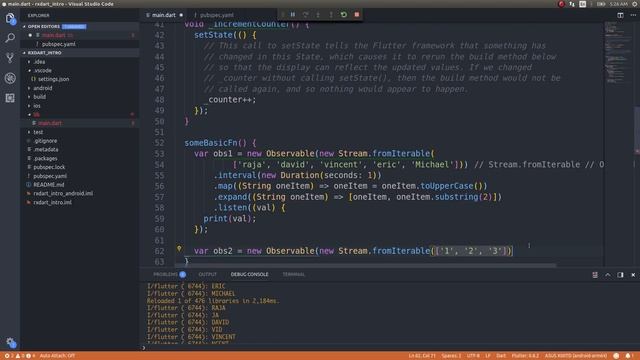This screenshot has height=360, width=640.
Task: Open the Manage gear icon at bottom left
Action: tap(11, 342)
